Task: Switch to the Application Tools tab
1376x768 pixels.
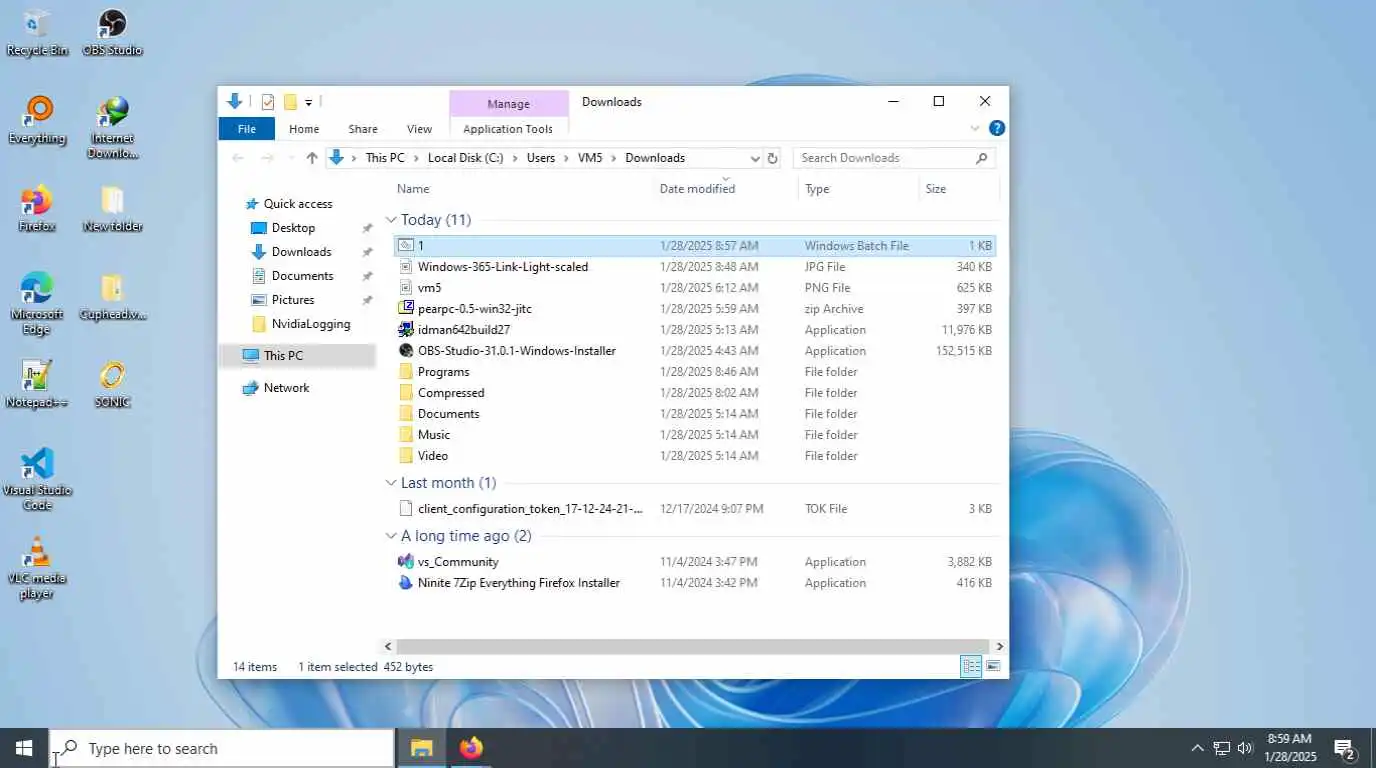Action: tap(508, 129)
